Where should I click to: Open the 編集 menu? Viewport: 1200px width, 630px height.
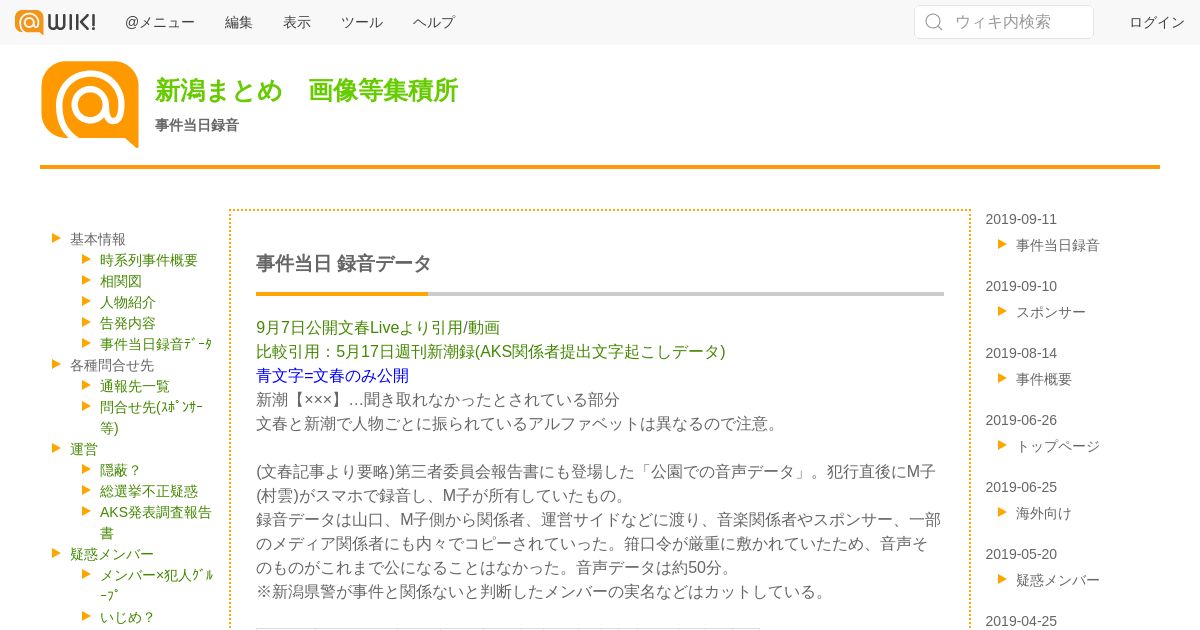click(239, 22)
